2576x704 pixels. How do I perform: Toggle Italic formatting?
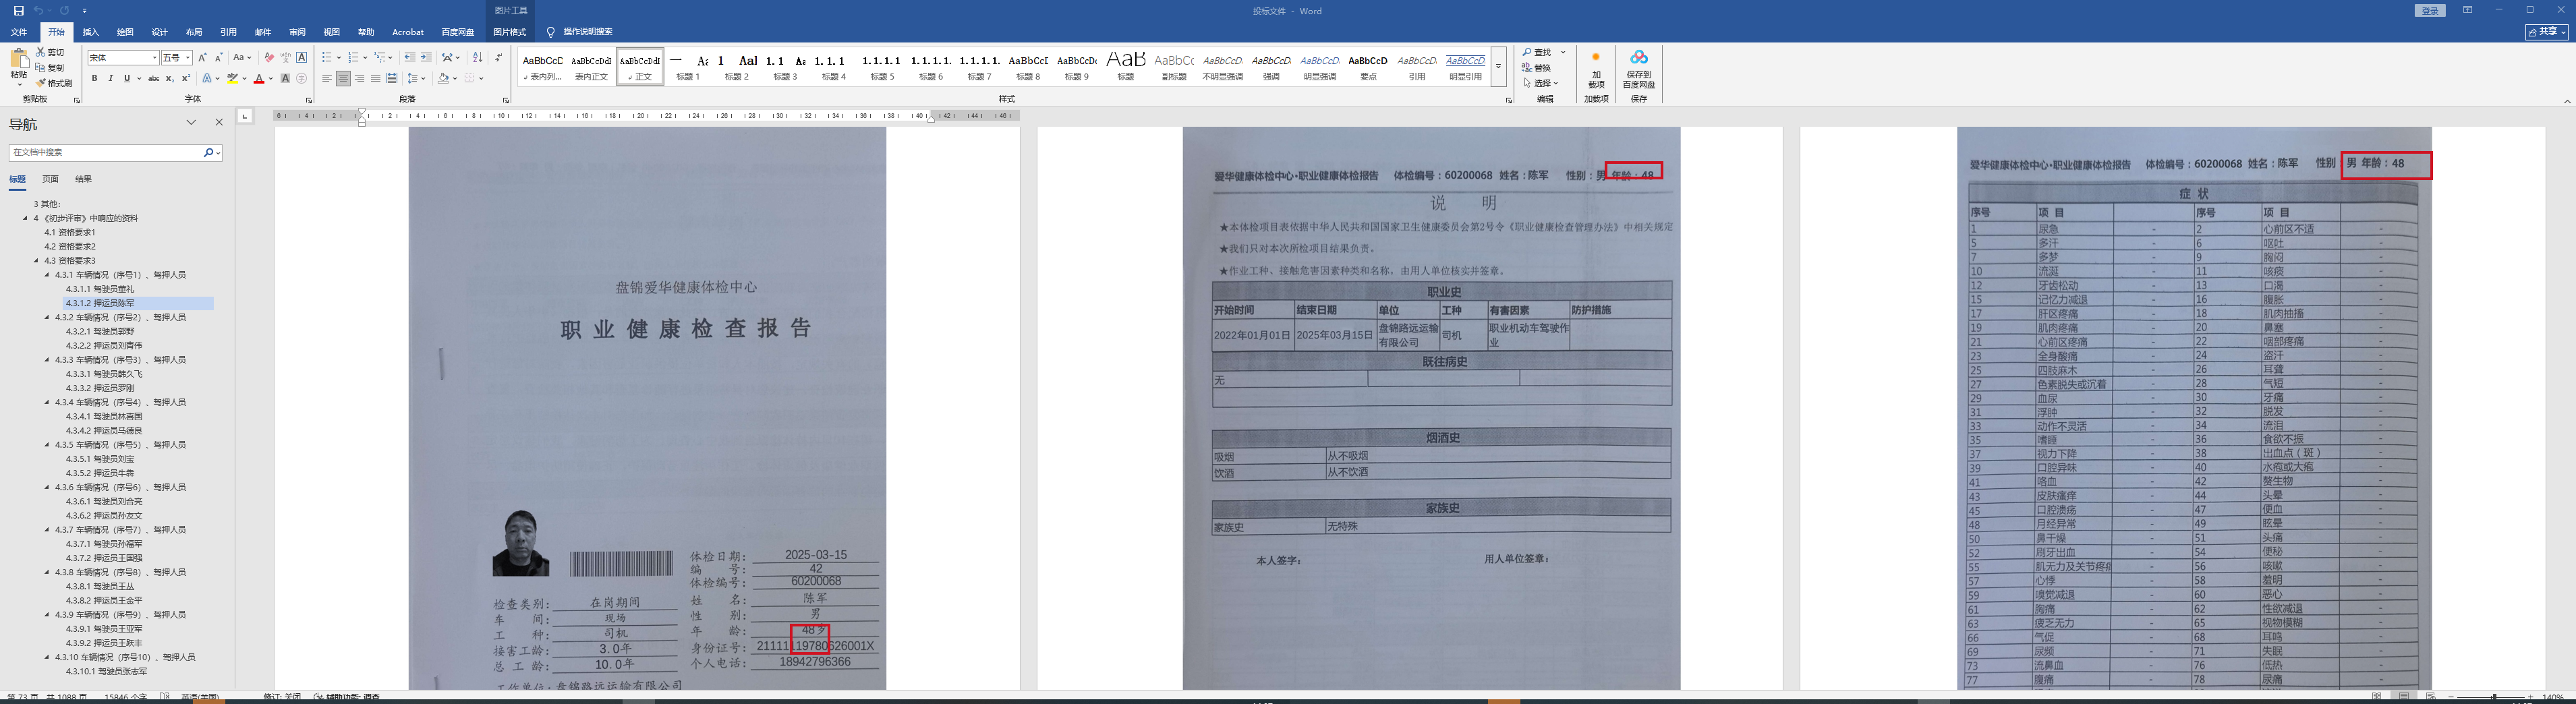point(110,79)
